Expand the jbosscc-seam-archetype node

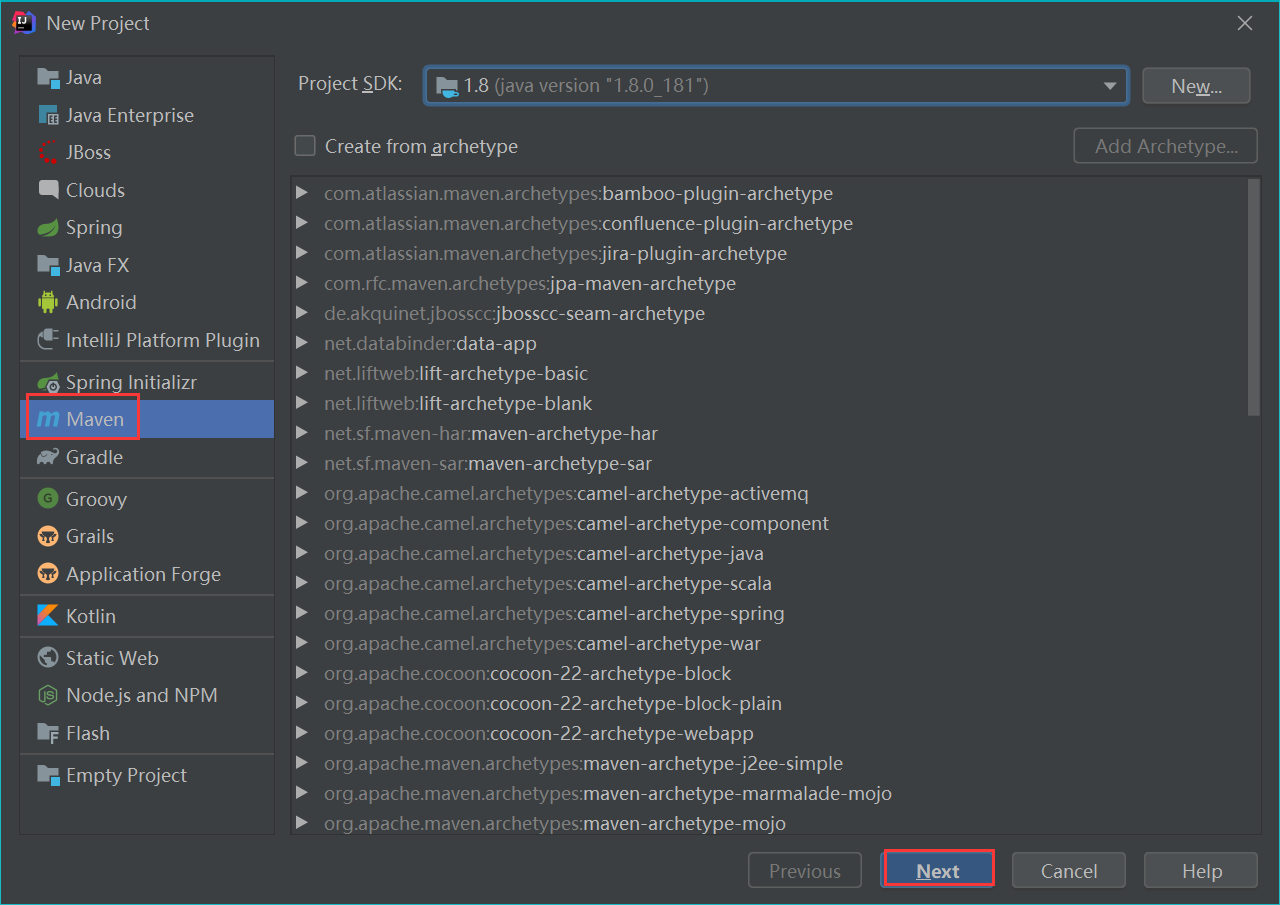pos(302,313)
